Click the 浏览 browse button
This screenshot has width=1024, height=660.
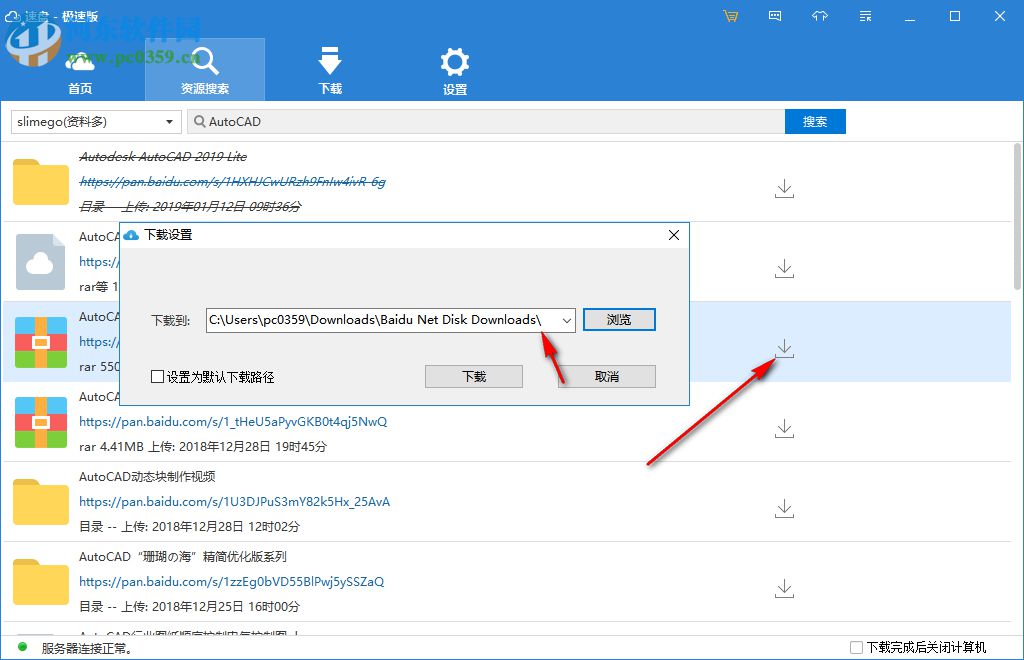click(619, 320)
